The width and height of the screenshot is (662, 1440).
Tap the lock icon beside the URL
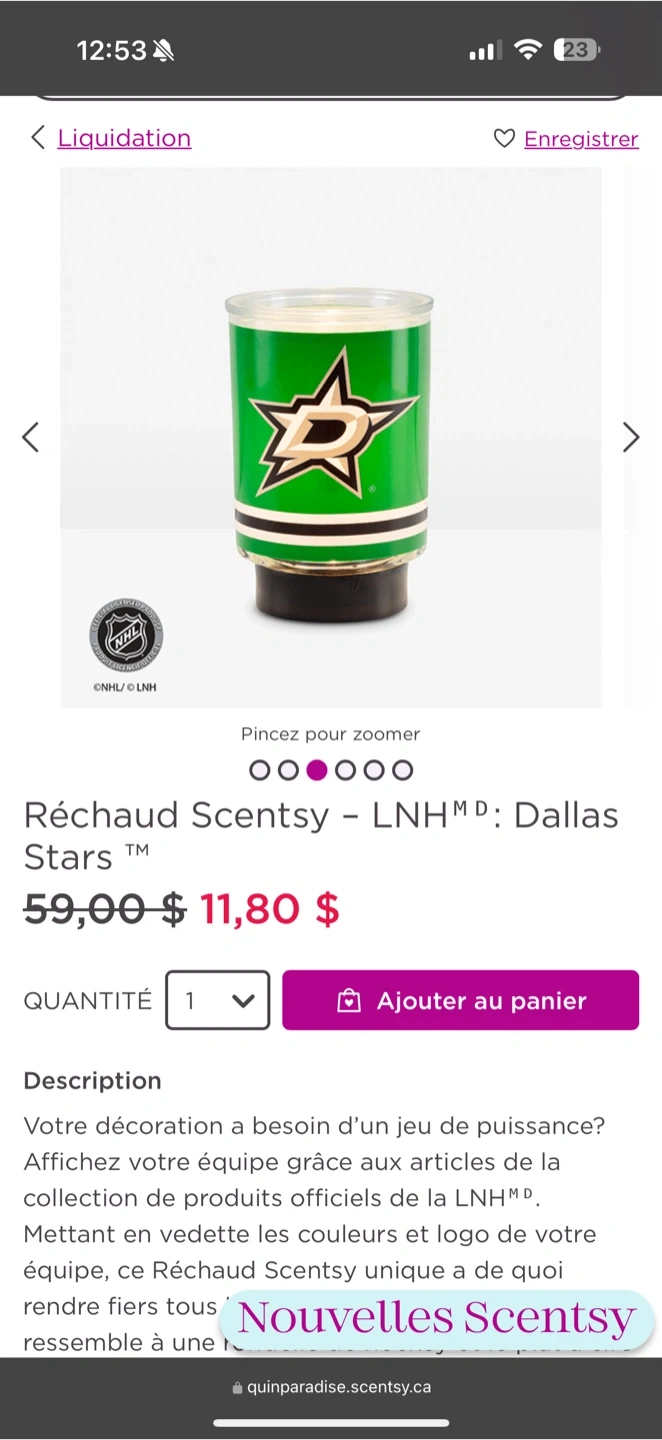coord(237,1388)
